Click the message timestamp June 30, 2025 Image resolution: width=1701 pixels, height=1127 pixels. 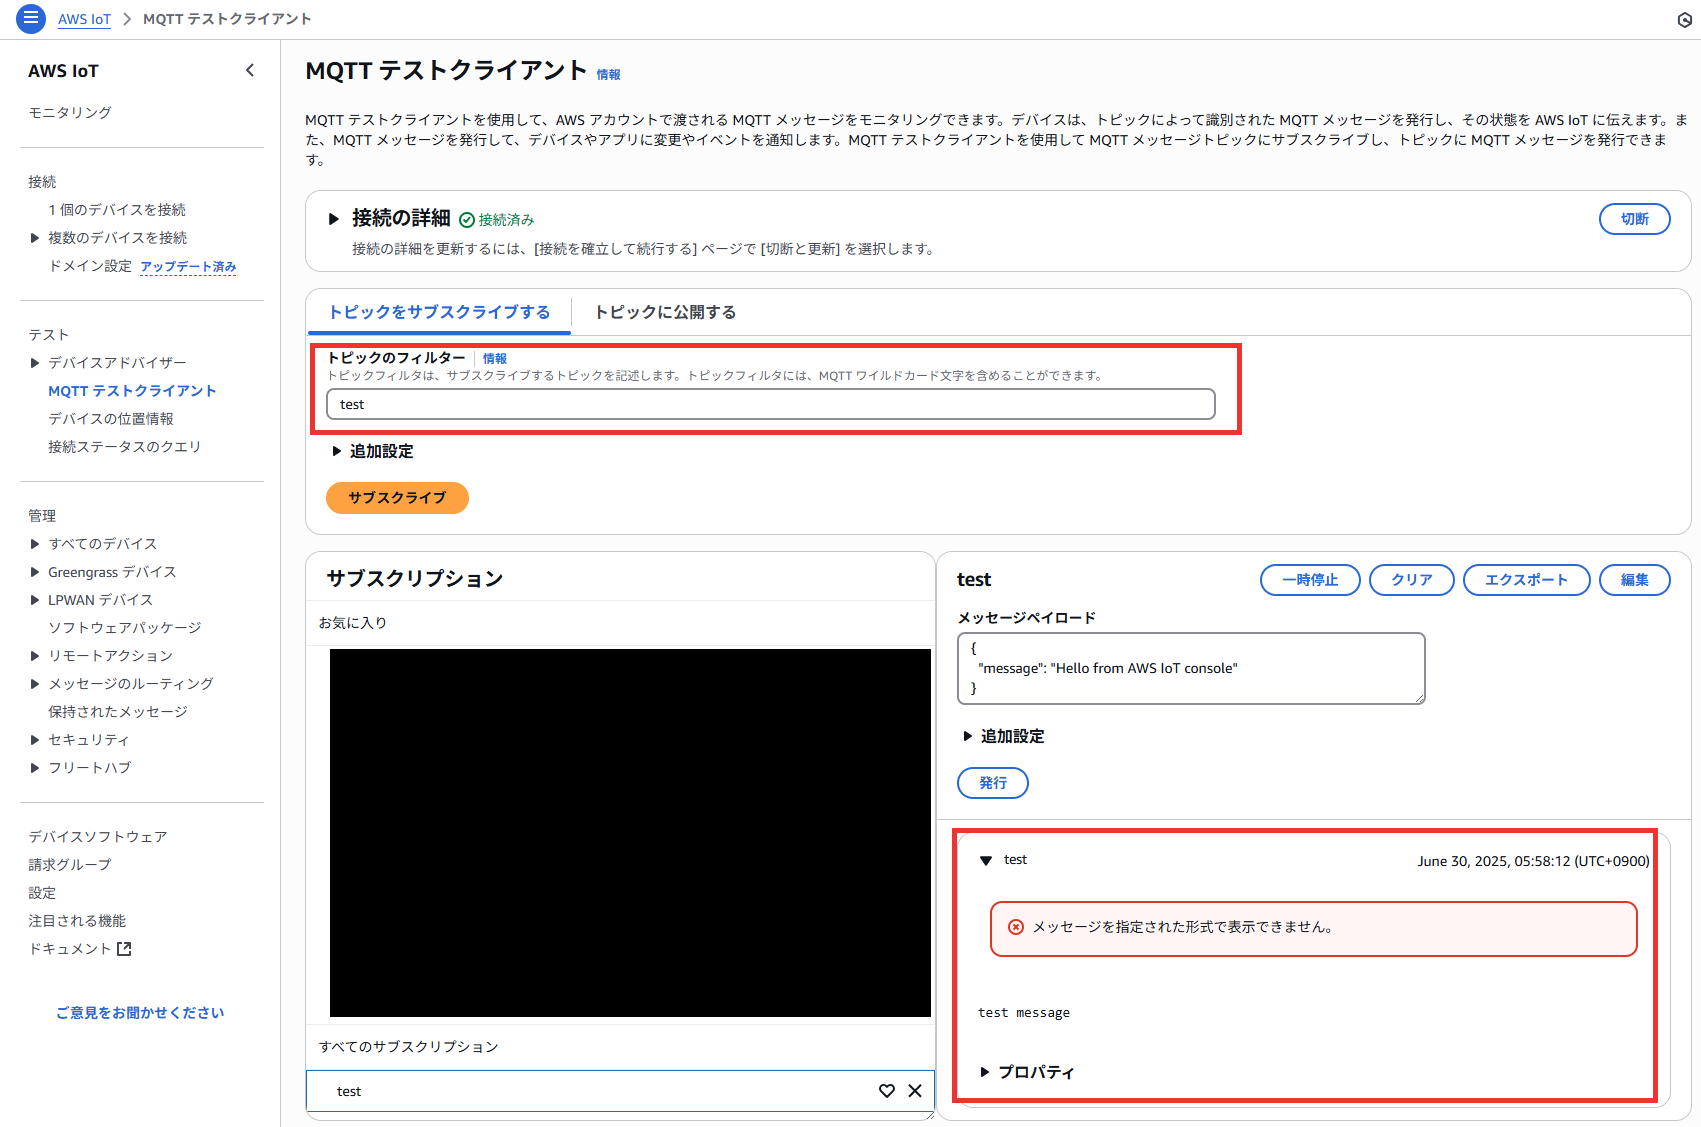point(1533,861)
